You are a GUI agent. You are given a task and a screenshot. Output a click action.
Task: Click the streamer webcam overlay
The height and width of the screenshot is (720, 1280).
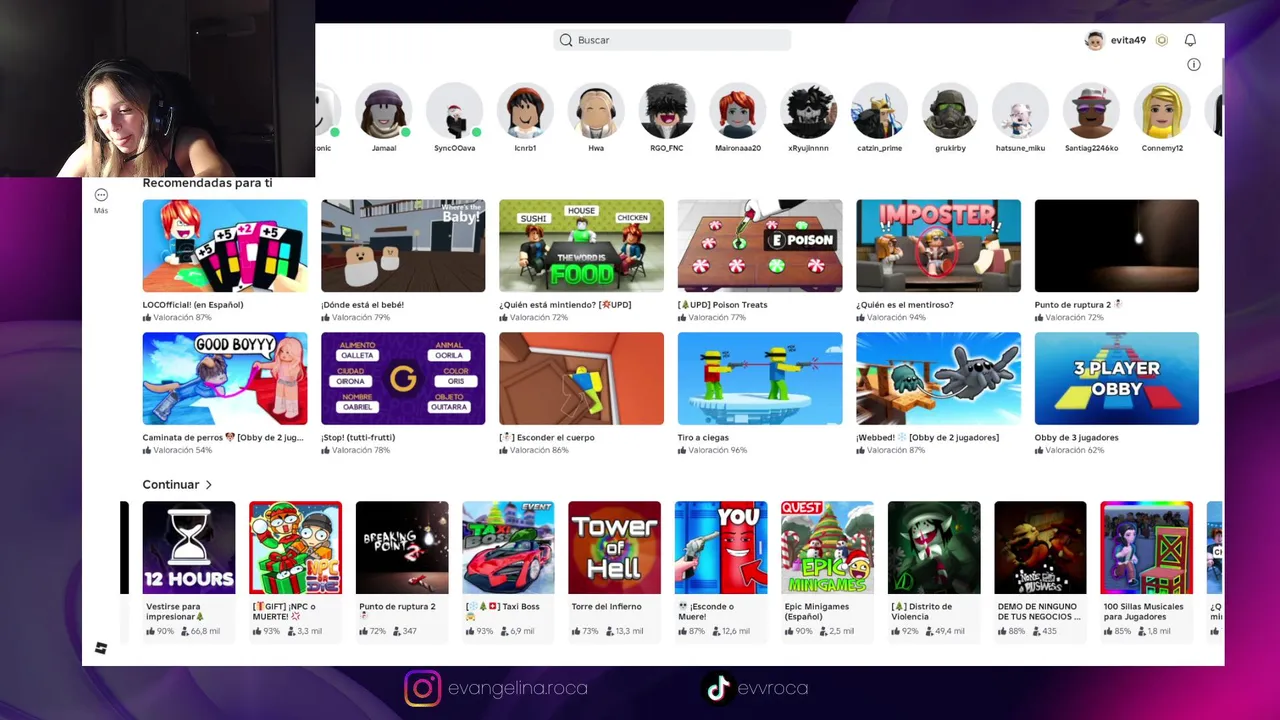click(x=157, y=89)
